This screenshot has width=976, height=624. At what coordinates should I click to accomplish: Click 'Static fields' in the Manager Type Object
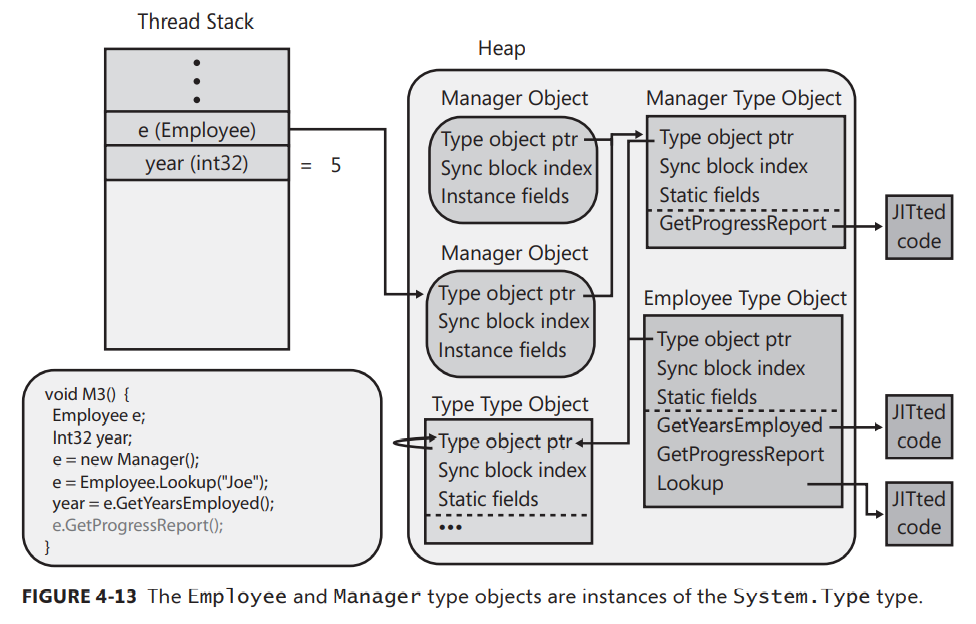[709, 195]
